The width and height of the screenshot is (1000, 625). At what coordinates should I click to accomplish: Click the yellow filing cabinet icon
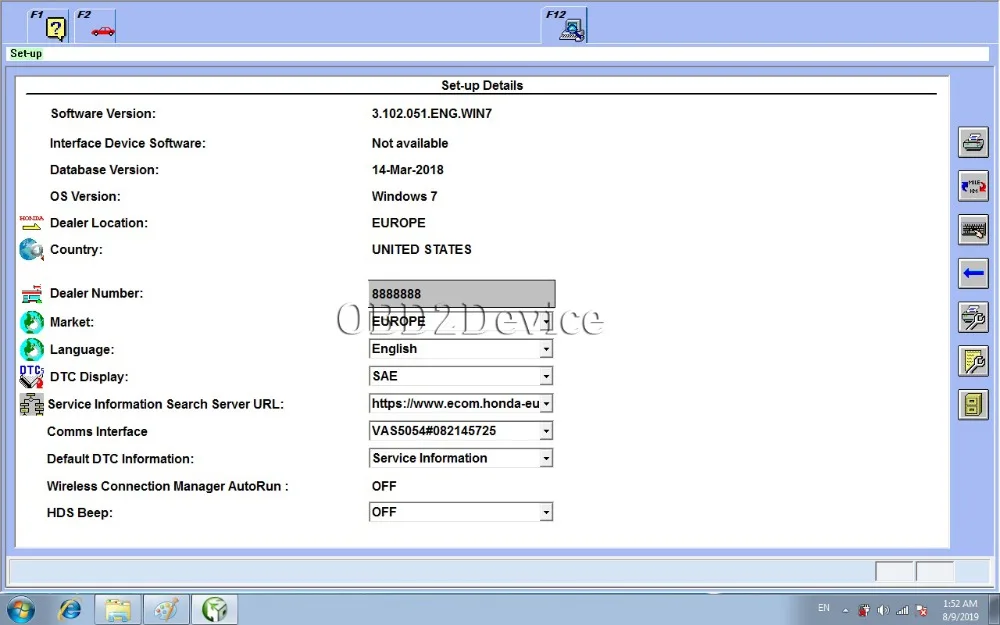(x=973, y=404)
